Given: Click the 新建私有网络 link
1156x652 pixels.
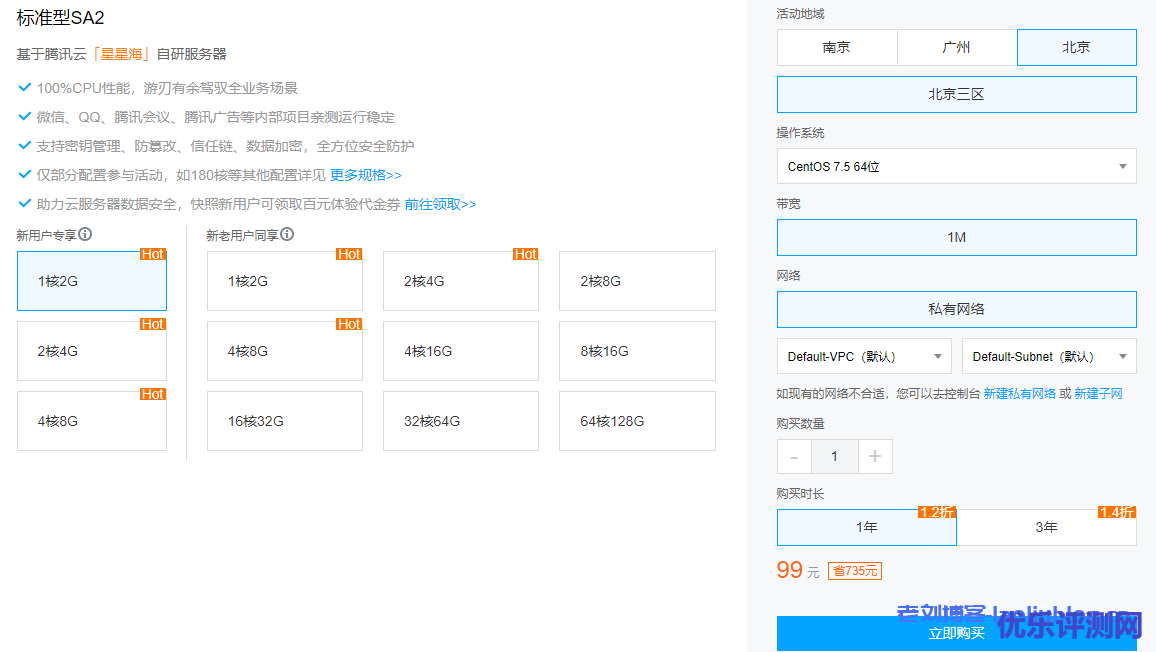Looking at the screenshot, I should point(1019,394).
